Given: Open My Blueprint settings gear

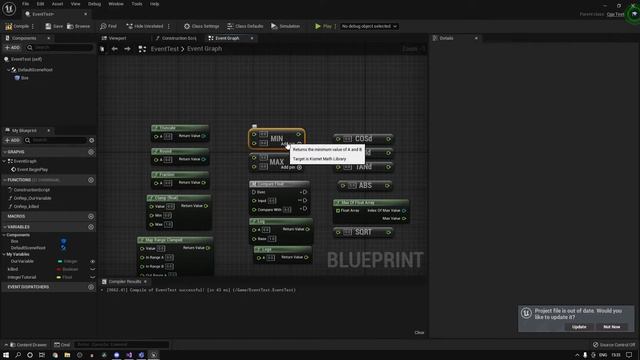Looking at the screenshot, I should (91, 140).
